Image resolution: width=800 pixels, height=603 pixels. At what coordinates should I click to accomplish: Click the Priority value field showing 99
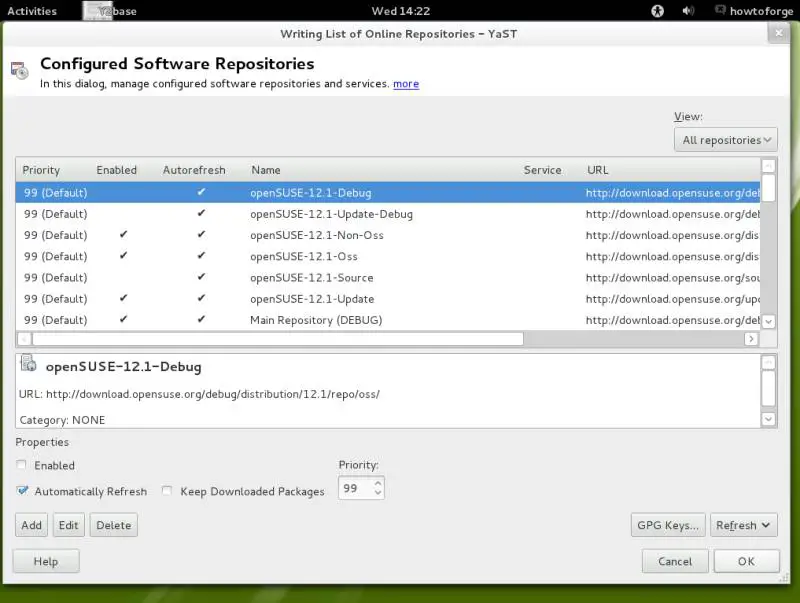pos(355,488)
